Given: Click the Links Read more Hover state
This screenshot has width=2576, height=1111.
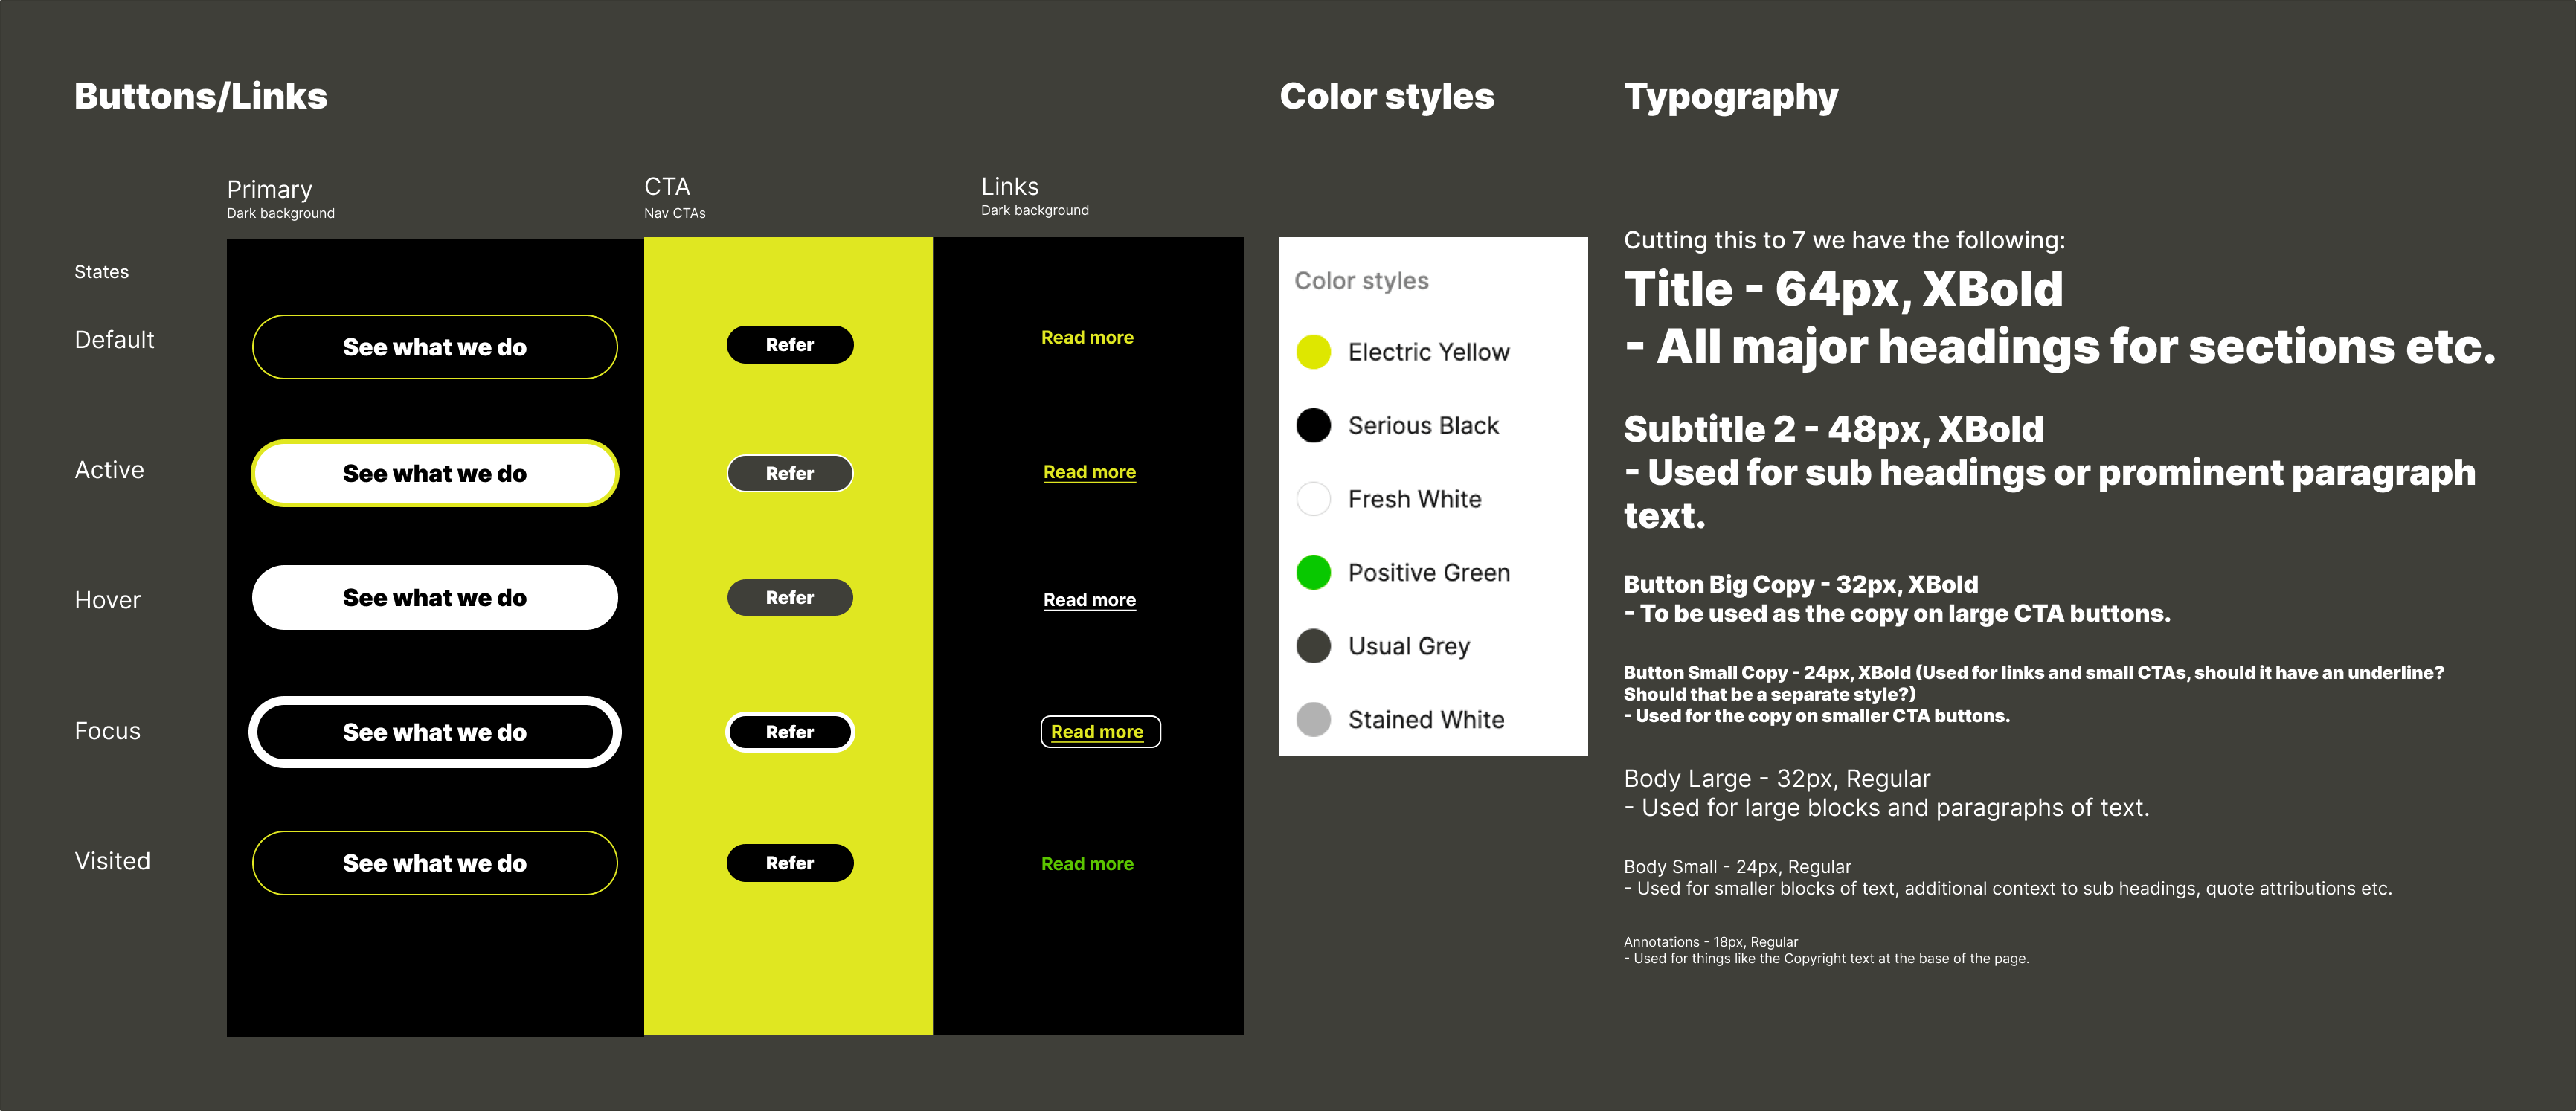Looking at the screenshot, I should (x=1091, y=598).
